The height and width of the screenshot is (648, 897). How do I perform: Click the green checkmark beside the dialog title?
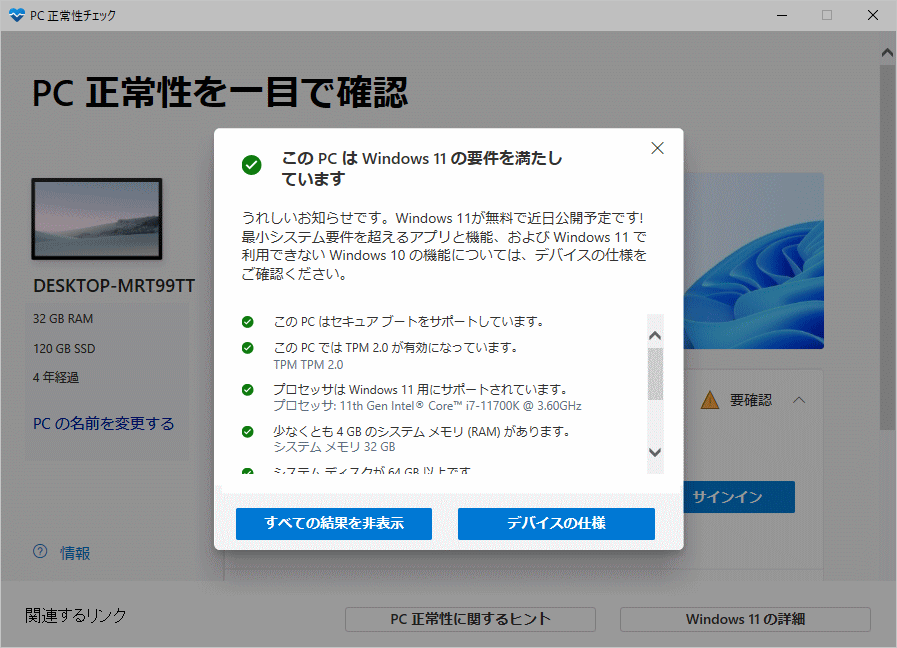pyautogui.click(x=252, y=165)
